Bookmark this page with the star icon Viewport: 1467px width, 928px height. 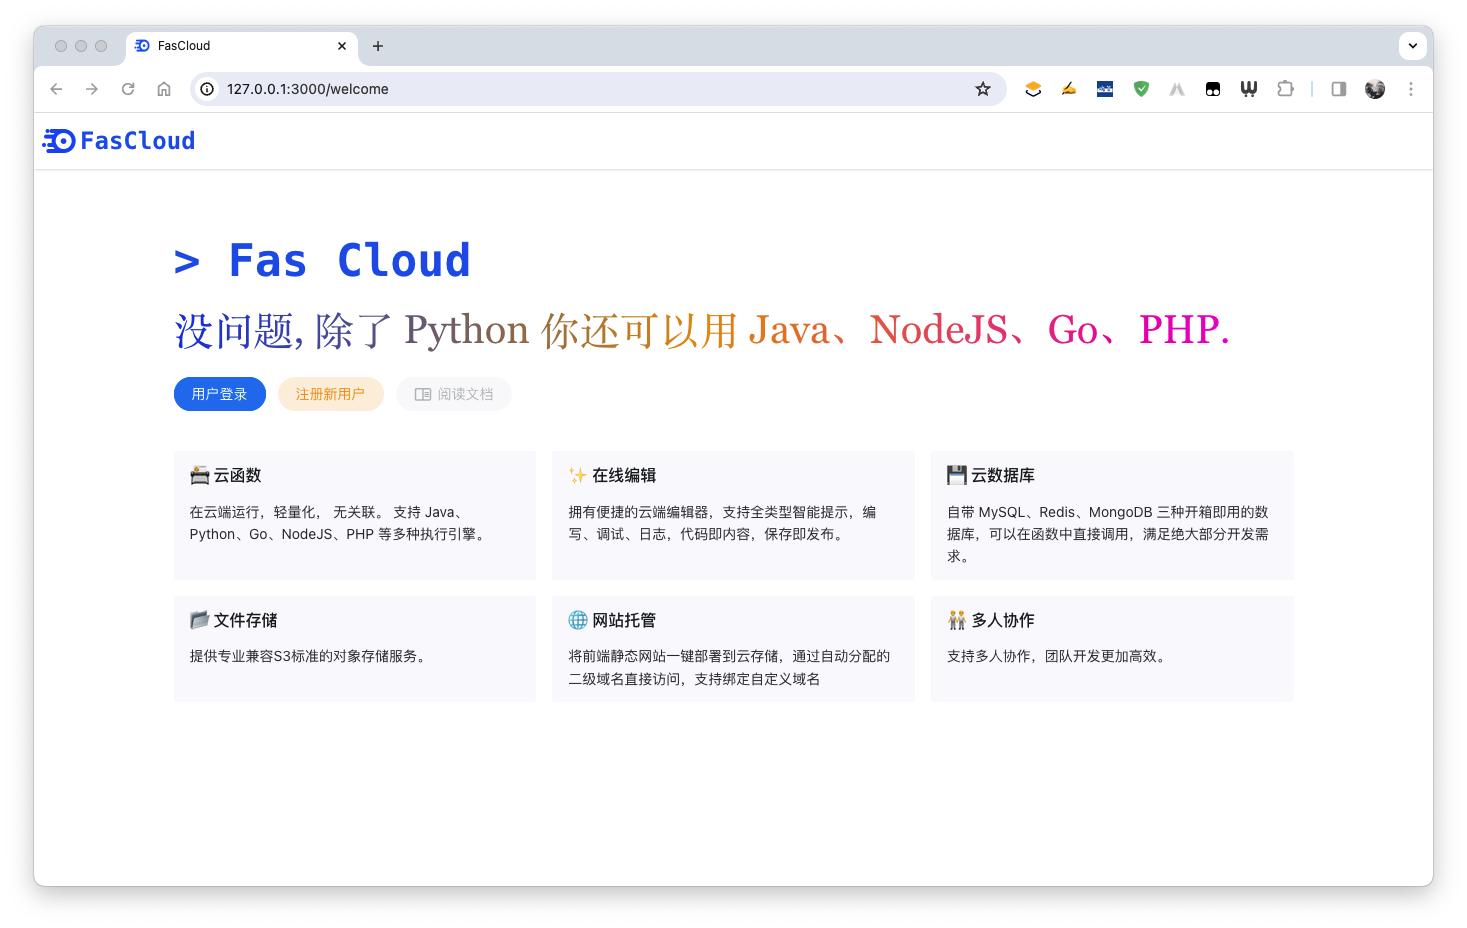[983, 89]
